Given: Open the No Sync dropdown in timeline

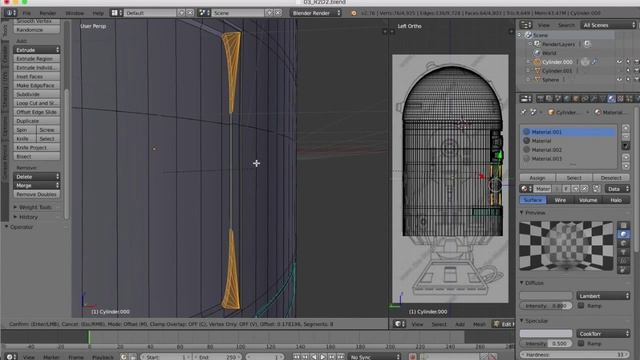Looking at the screenshot, I should click(375, 357).
